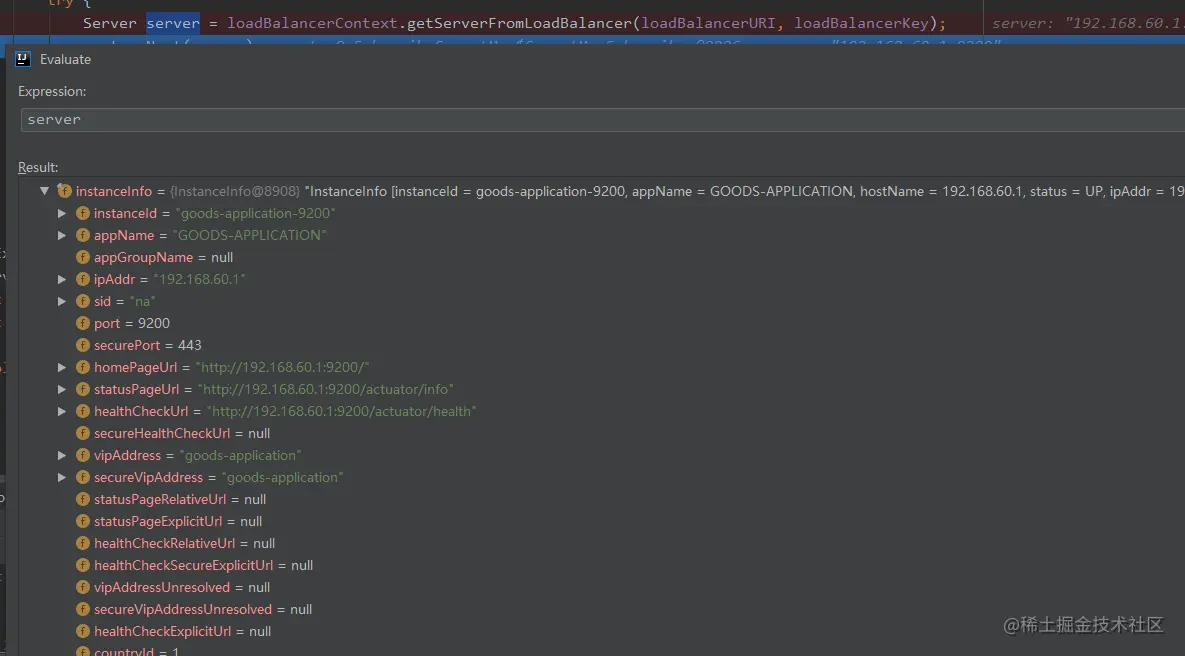The height and width of the screenshot is (656, 1185).
Task: Select the securePort = 443 row
Action: (147, 345)
